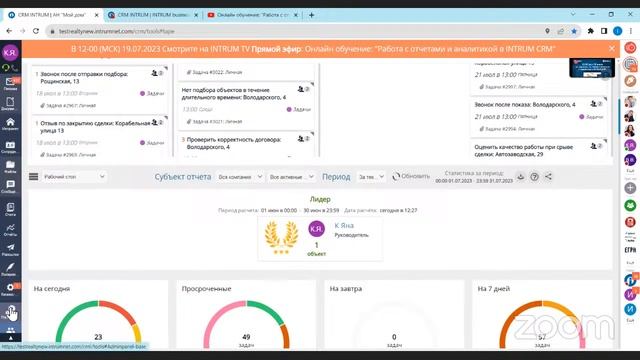640x360 pixels.
Task: Open the Вся компания dropdown
Action: pyautogui.click(x=240, y=177)
